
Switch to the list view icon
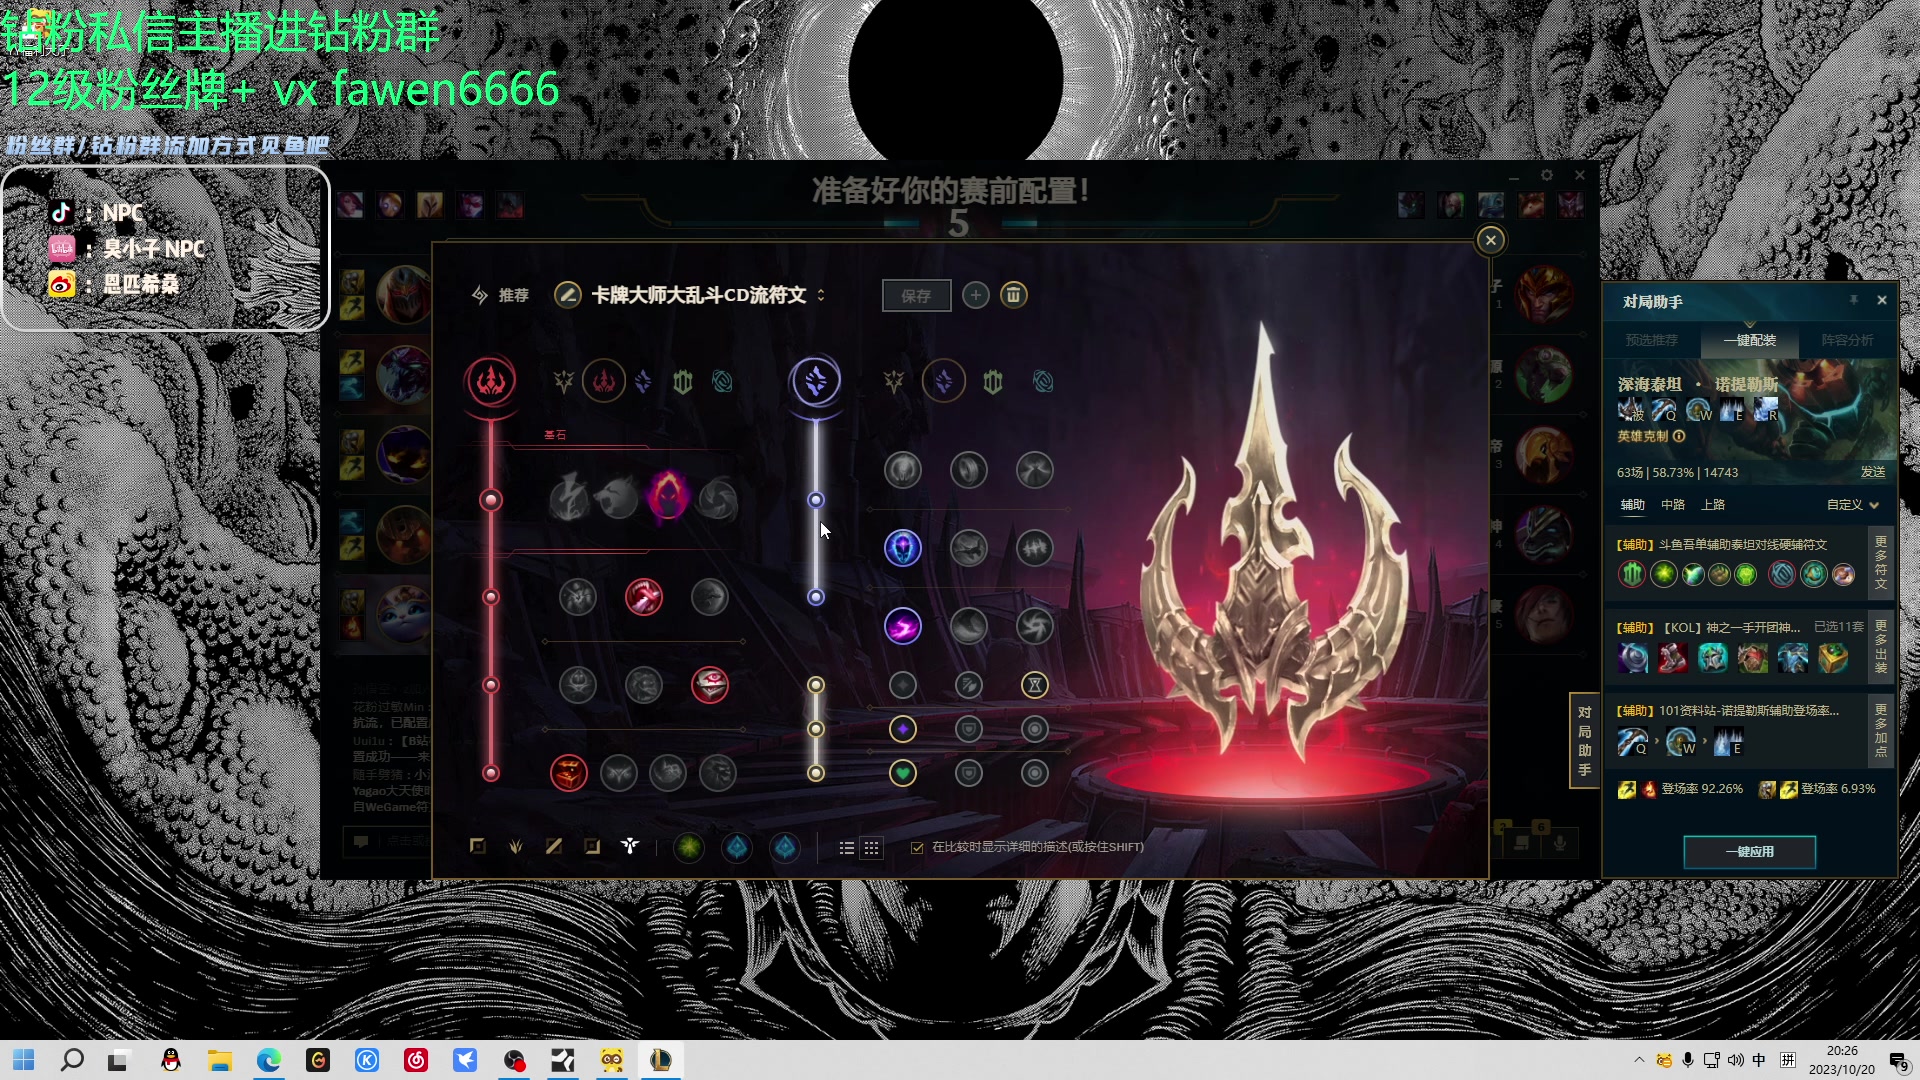click(x=846, y=848)
